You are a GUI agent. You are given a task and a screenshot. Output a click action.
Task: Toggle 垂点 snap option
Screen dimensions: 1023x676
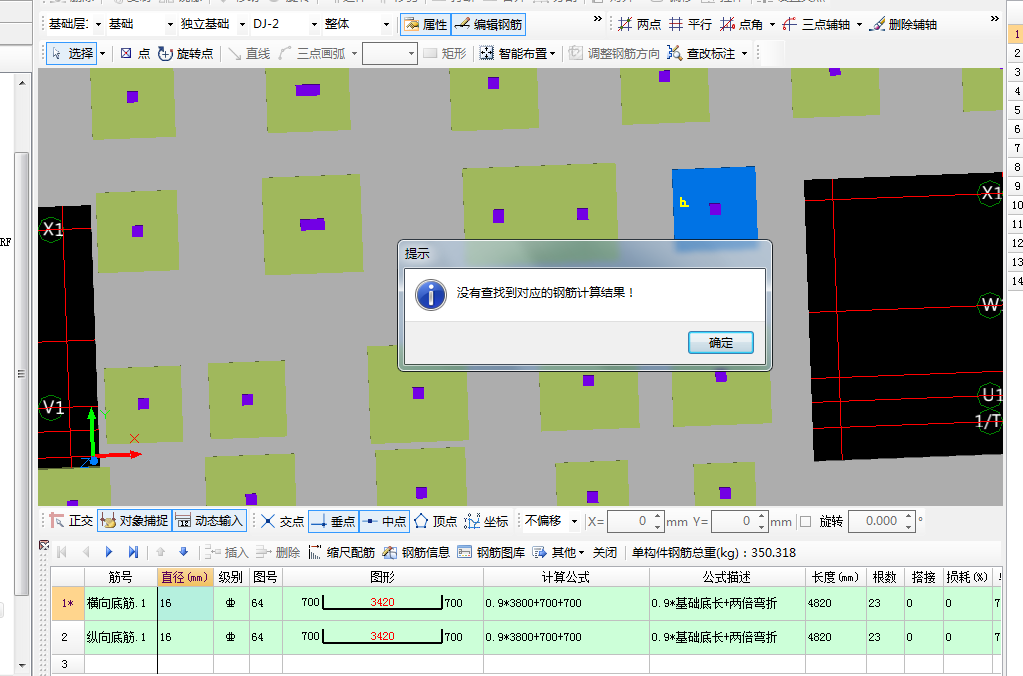point(333,521)
